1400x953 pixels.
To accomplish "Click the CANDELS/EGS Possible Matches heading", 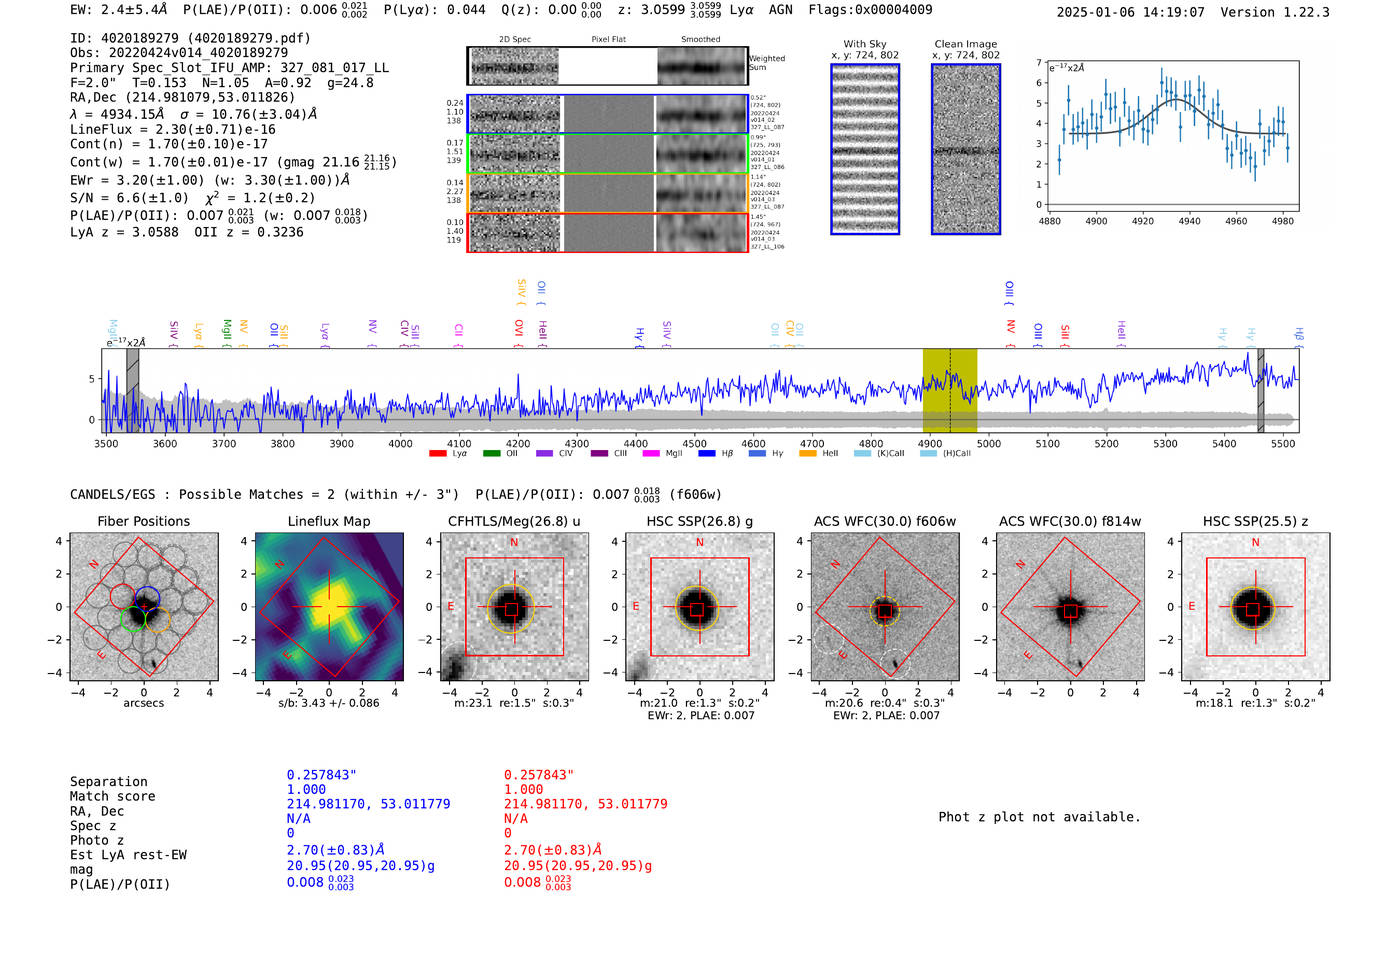I will (264, 494).
